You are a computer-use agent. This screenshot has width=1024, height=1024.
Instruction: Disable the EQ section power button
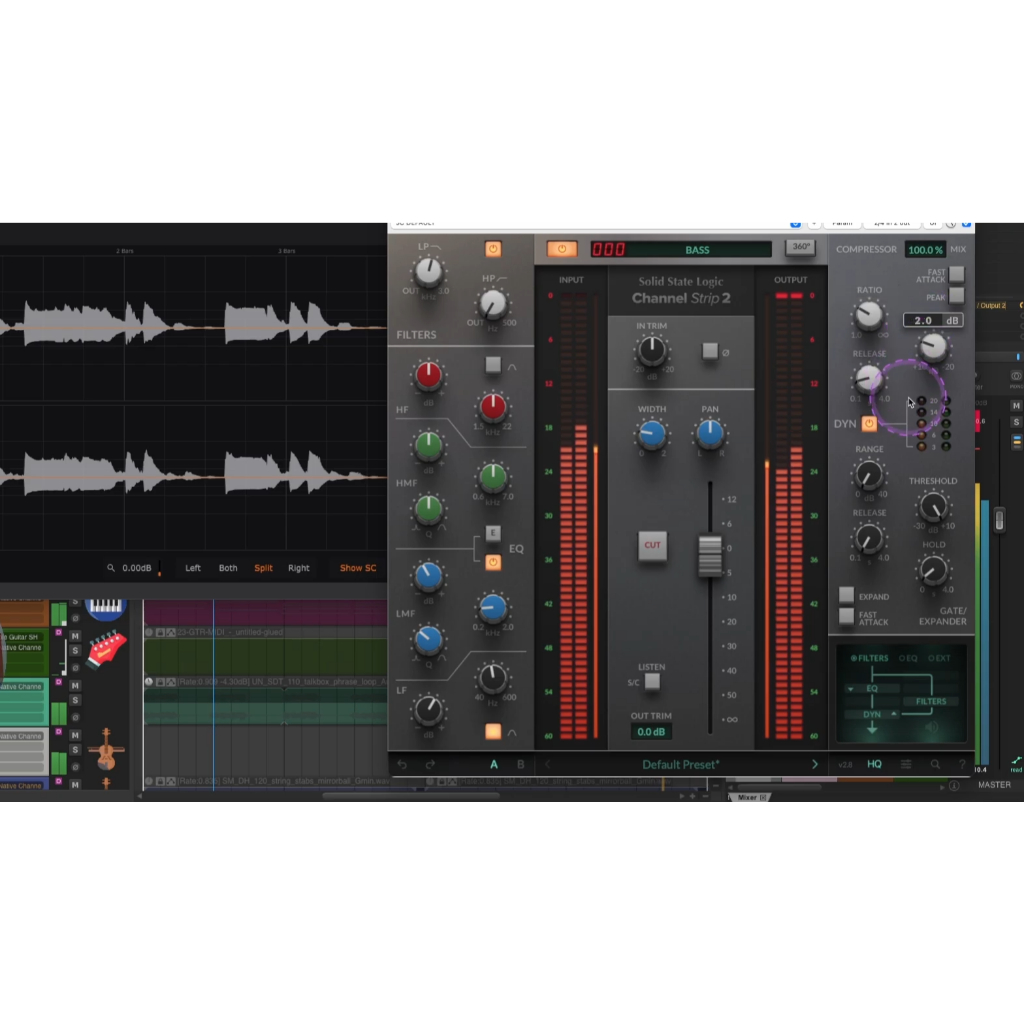[493, 562]
